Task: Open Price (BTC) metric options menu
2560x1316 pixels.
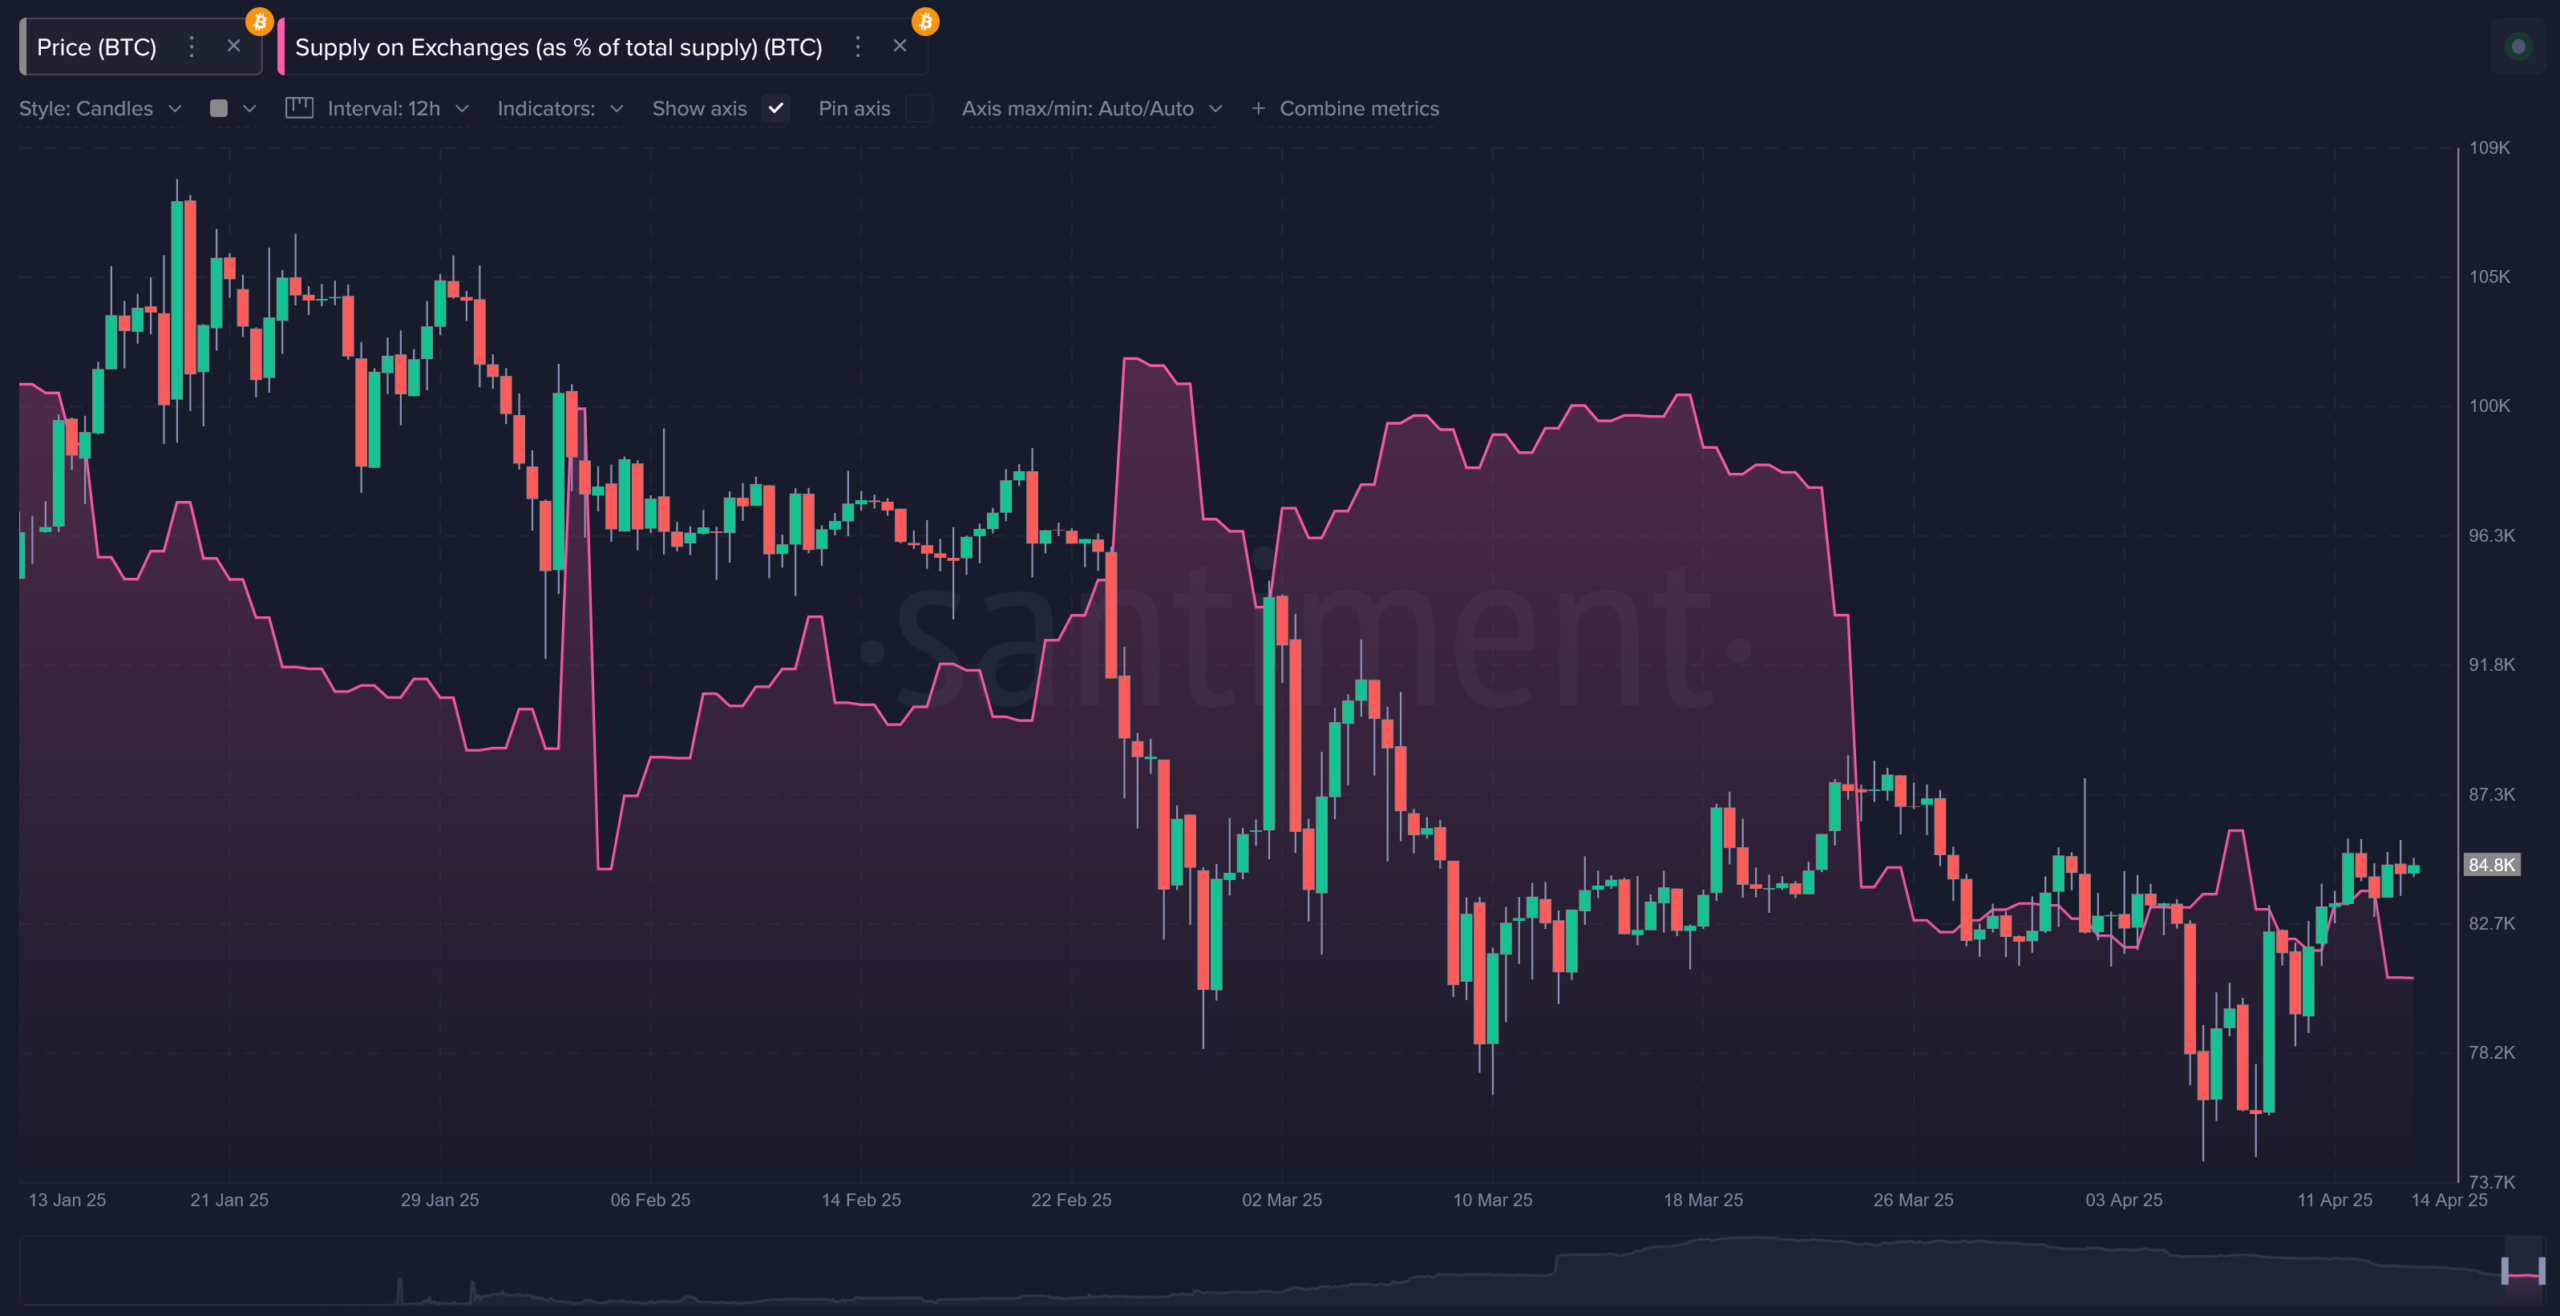Action: click(192, 47)
